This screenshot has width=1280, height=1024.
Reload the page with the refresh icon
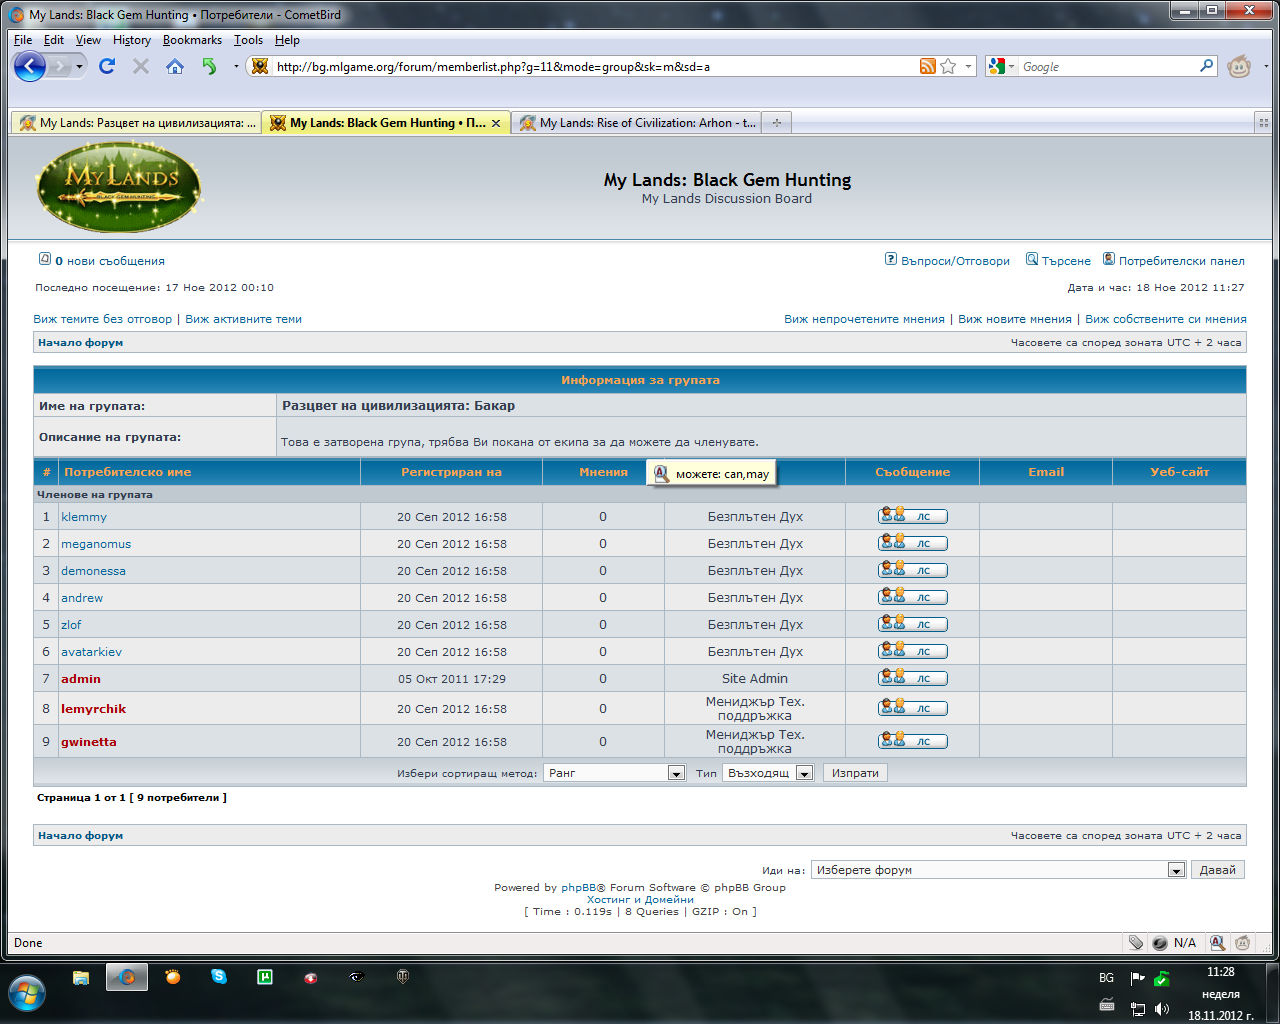click(x=107, y=67)
